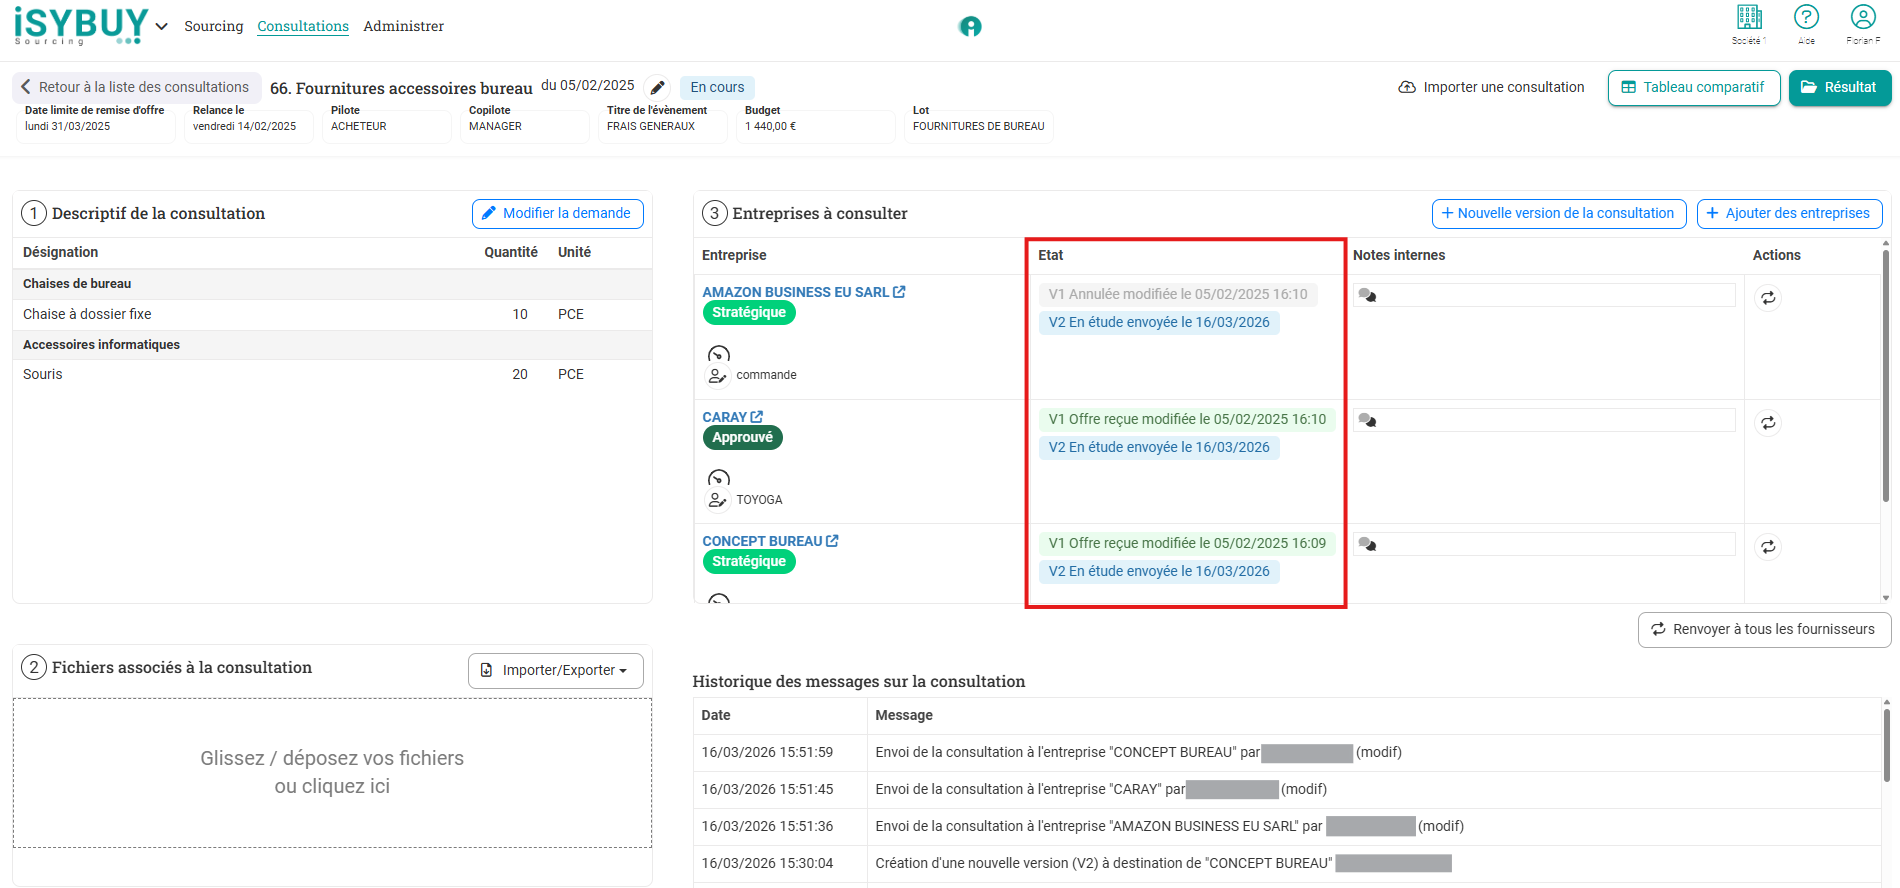1900x888 pixels.
Task: Click AMAZON's V2 En étude status tag
Action: point(1159,322)
